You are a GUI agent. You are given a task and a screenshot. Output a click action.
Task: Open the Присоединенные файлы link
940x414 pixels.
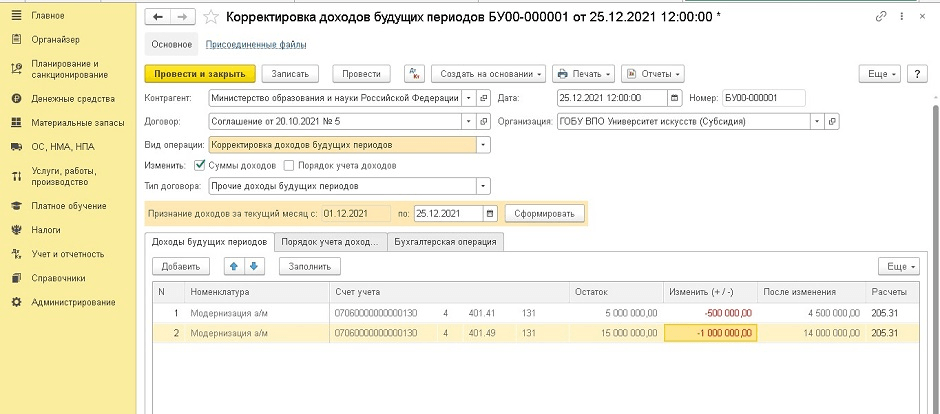[255, 44]
